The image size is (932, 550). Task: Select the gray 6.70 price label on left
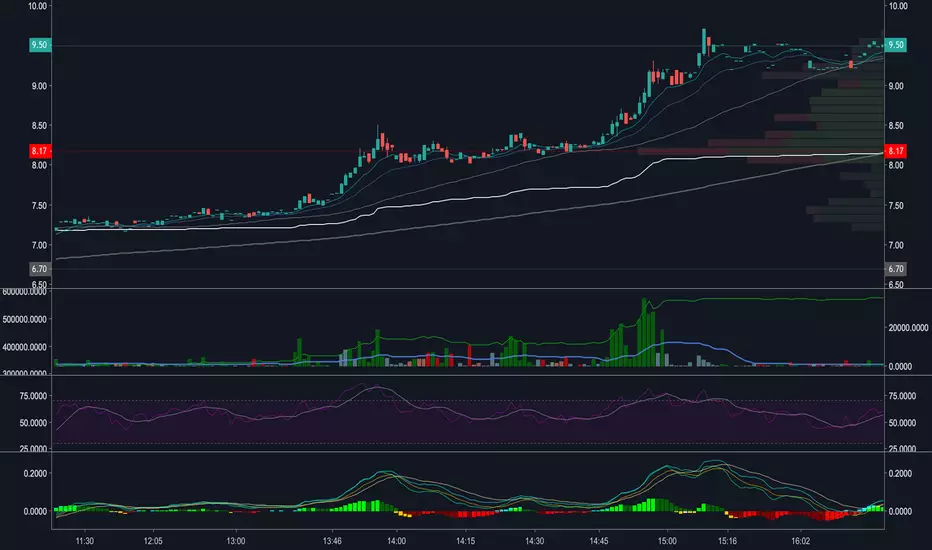40,269
